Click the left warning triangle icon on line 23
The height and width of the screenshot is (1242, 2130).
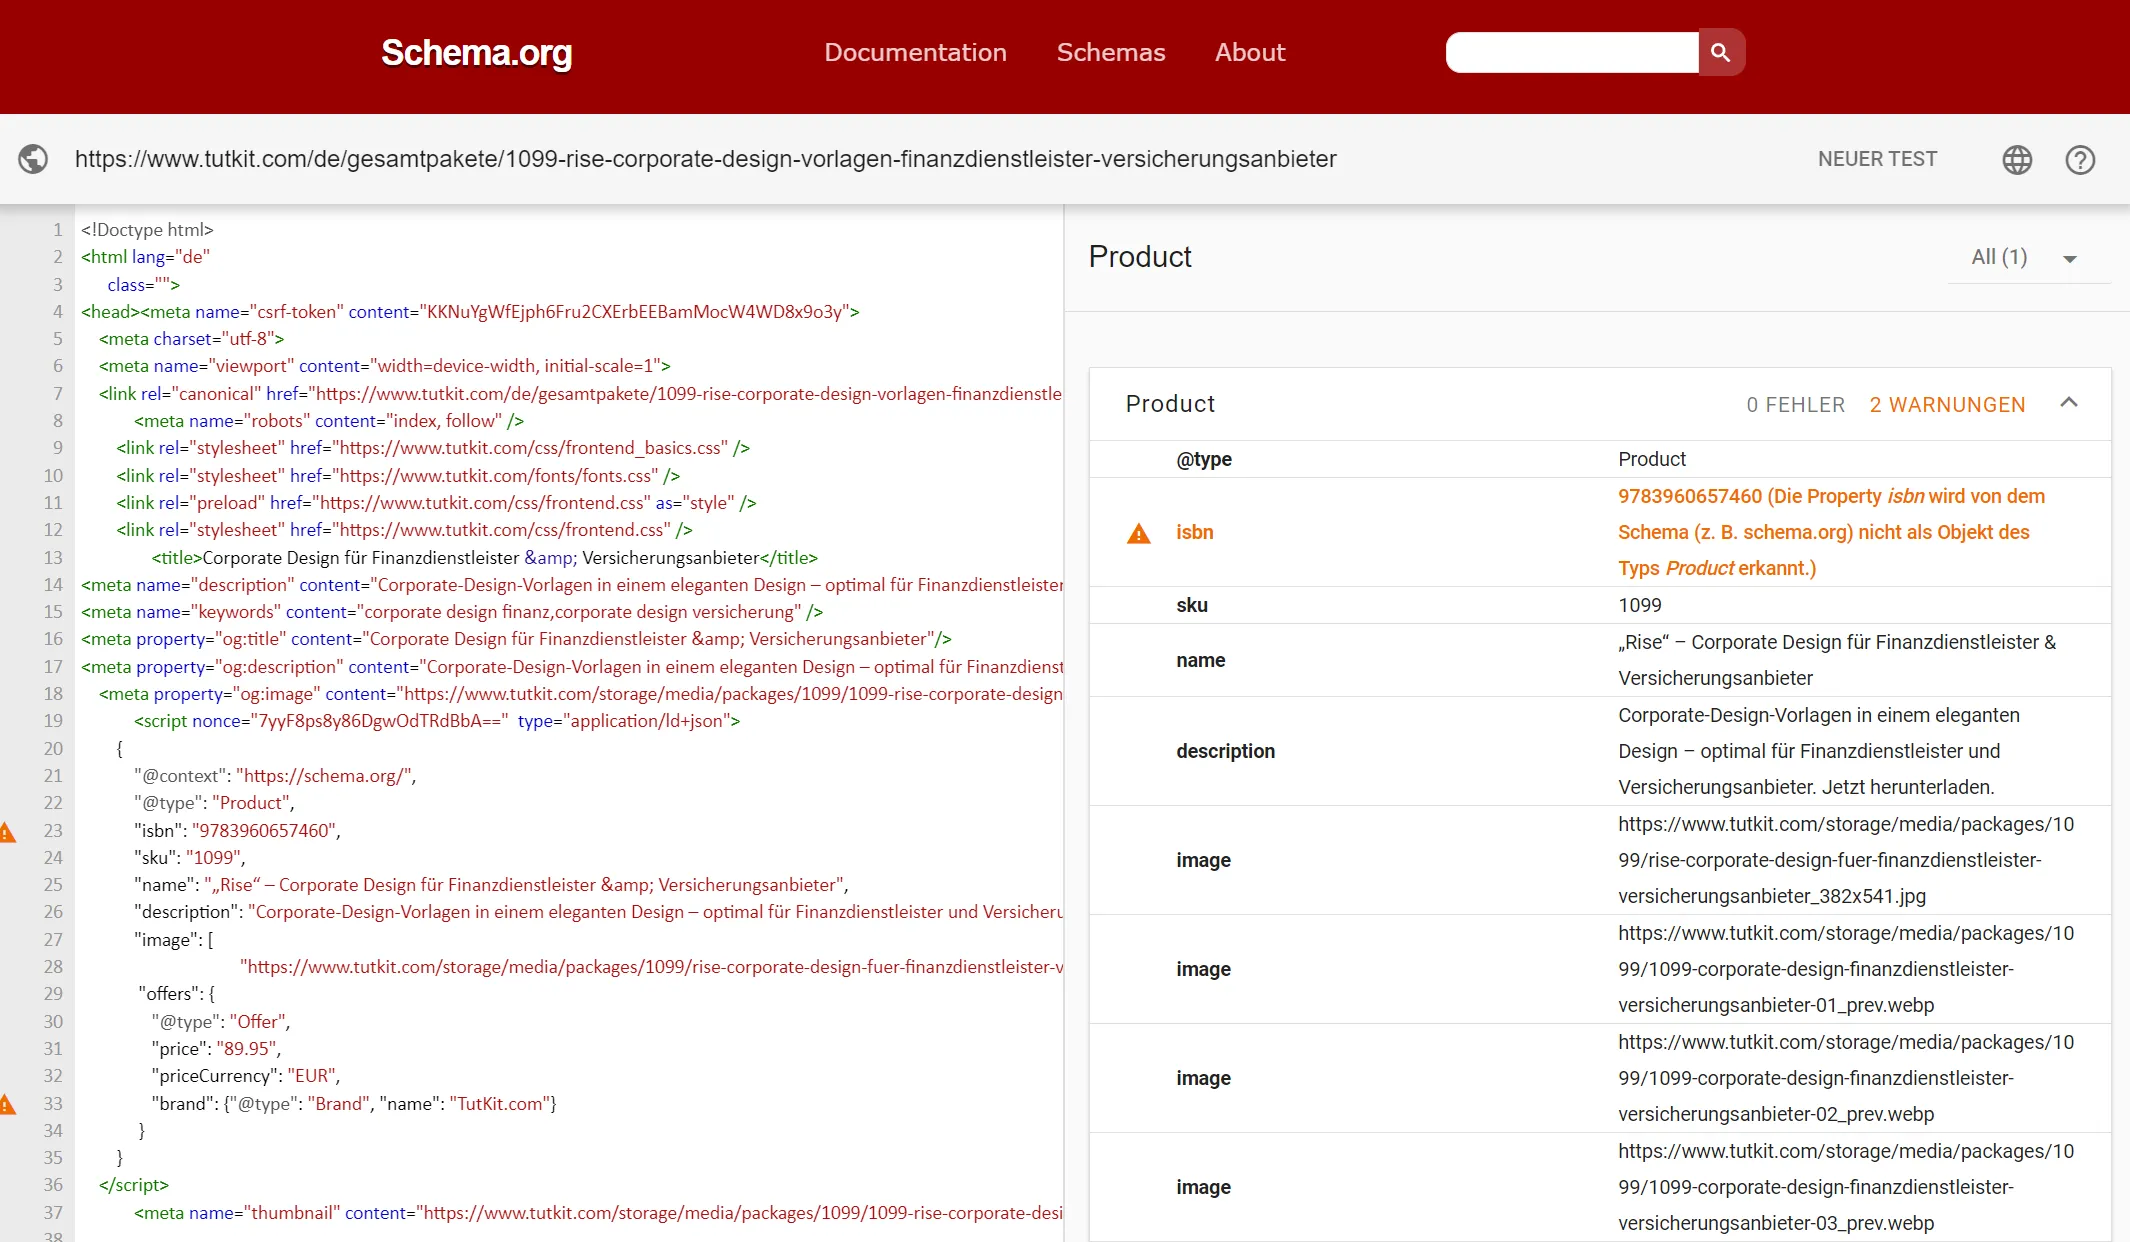click(9, 829)
